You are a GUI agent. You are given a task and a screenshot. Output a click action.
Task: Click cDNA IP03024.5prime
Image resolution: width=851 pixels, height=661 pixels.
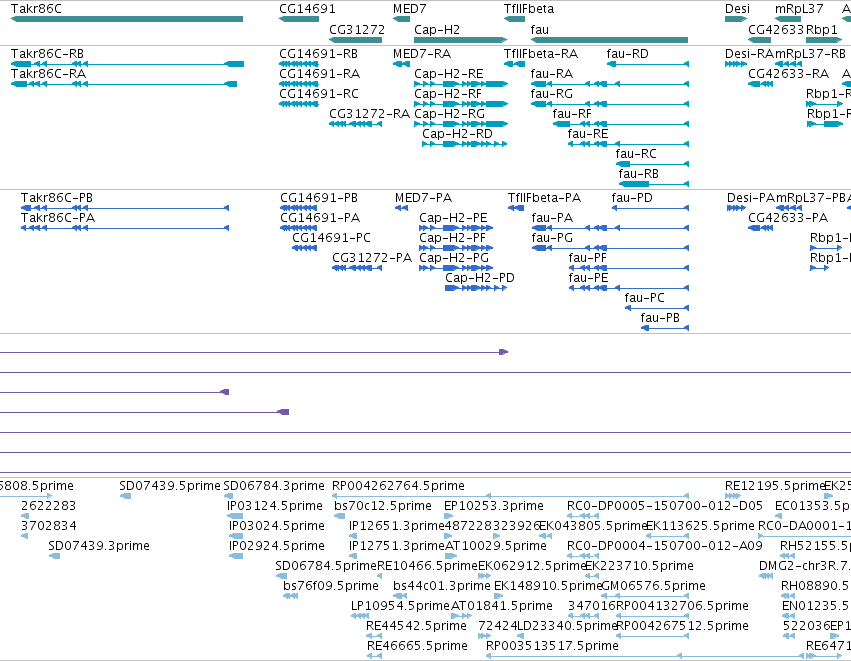[x=277, y=526]
